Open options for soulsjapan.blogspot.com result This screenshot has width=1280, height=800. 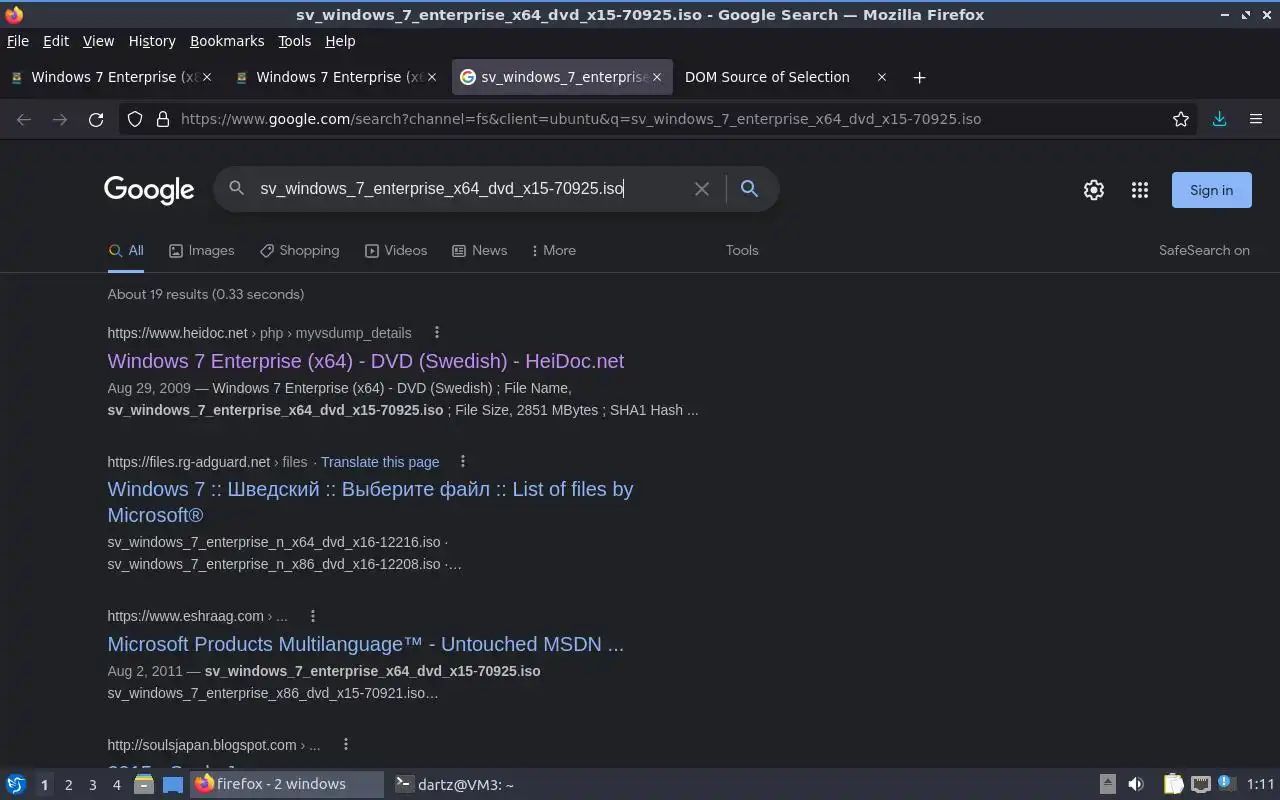click(x=345, y=744)
